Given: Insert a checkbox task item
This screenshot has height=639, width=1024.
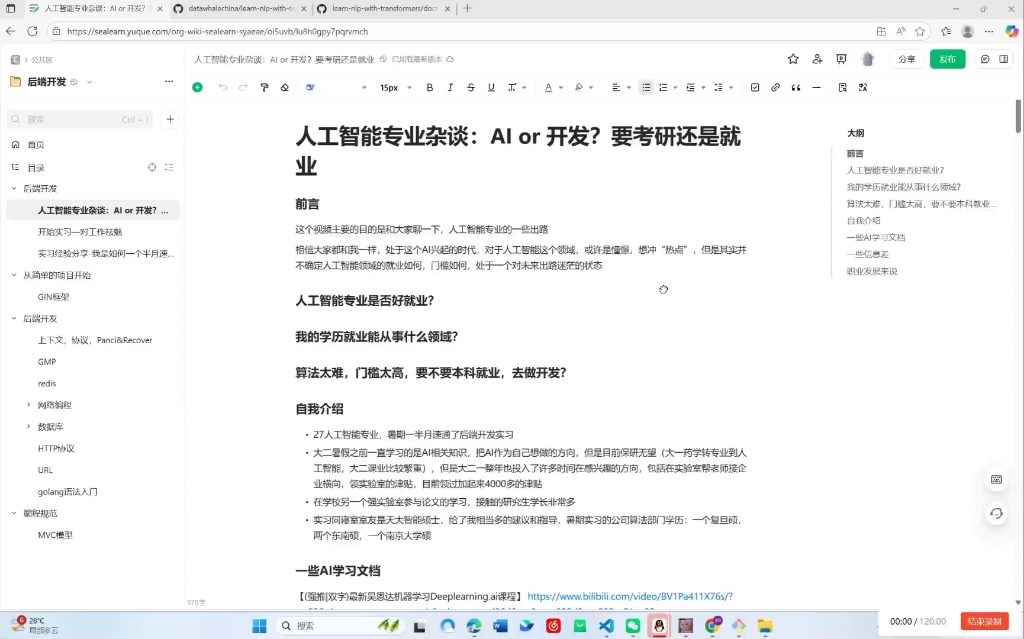Looking at the screenshot, I should pyautogui.click(x=755, y=88).
